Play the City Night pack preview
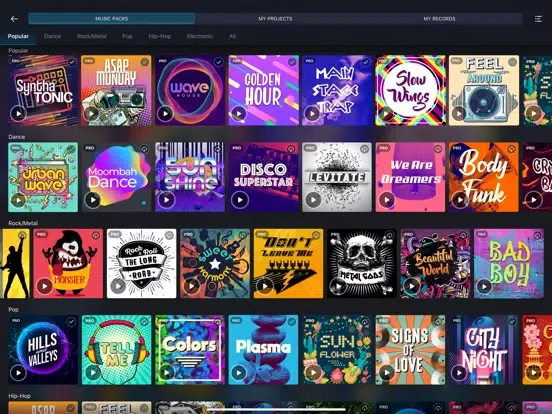The height and width of the screenshot is (414, 552). (459, 372)
